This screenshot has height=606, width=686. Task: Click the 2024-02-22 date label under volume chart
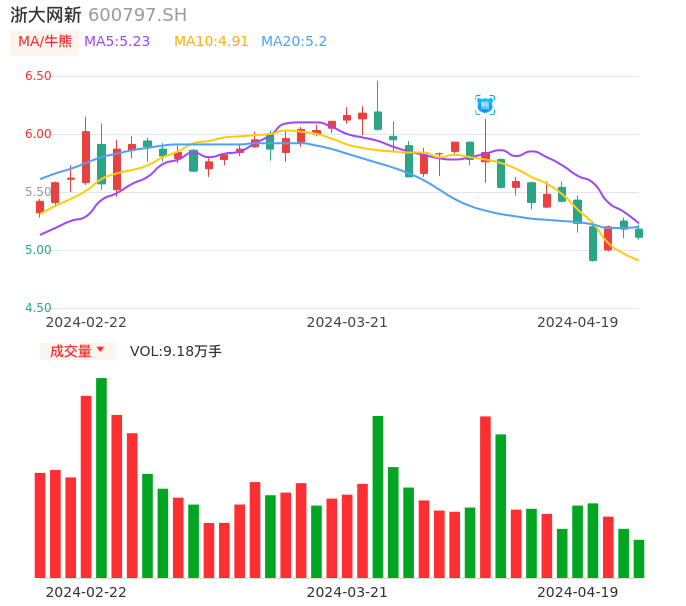(x=86, y=592)
